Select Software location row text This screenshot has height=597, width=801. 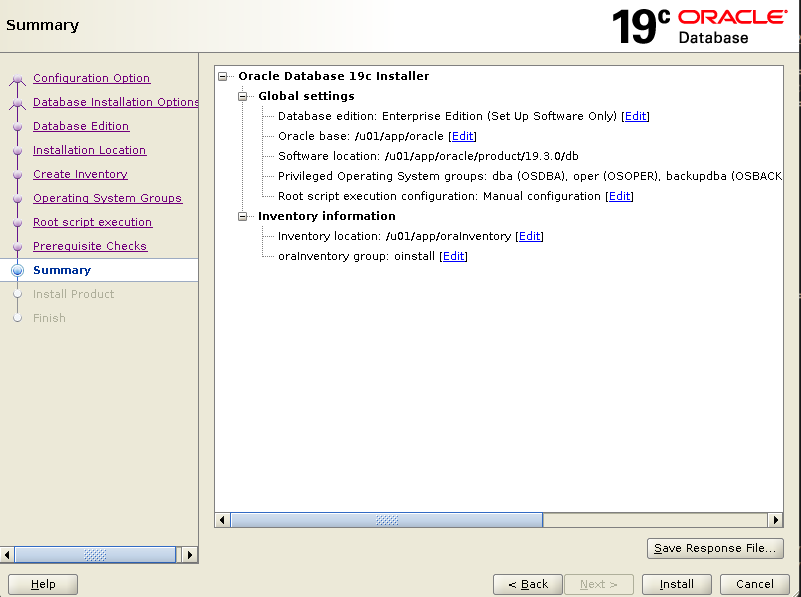pyautogui.click(x=428, y=156)
